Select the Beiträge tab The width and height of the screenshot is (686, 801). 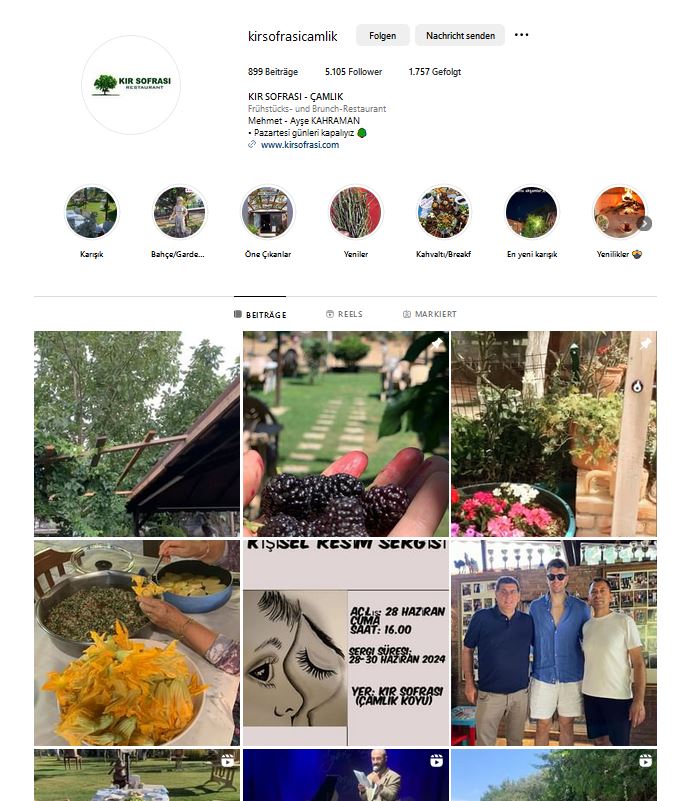(260, 315)
